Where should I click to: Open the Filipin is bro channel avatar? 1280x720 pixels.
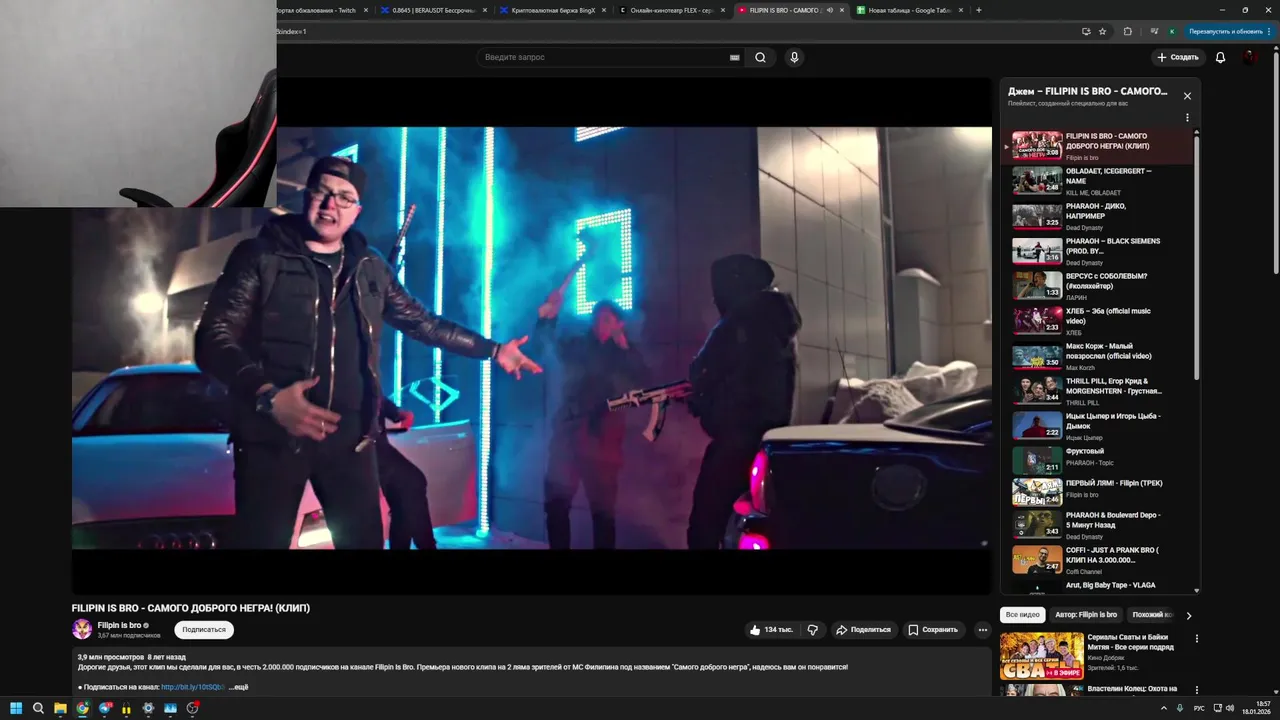click(x=82, y=629)
